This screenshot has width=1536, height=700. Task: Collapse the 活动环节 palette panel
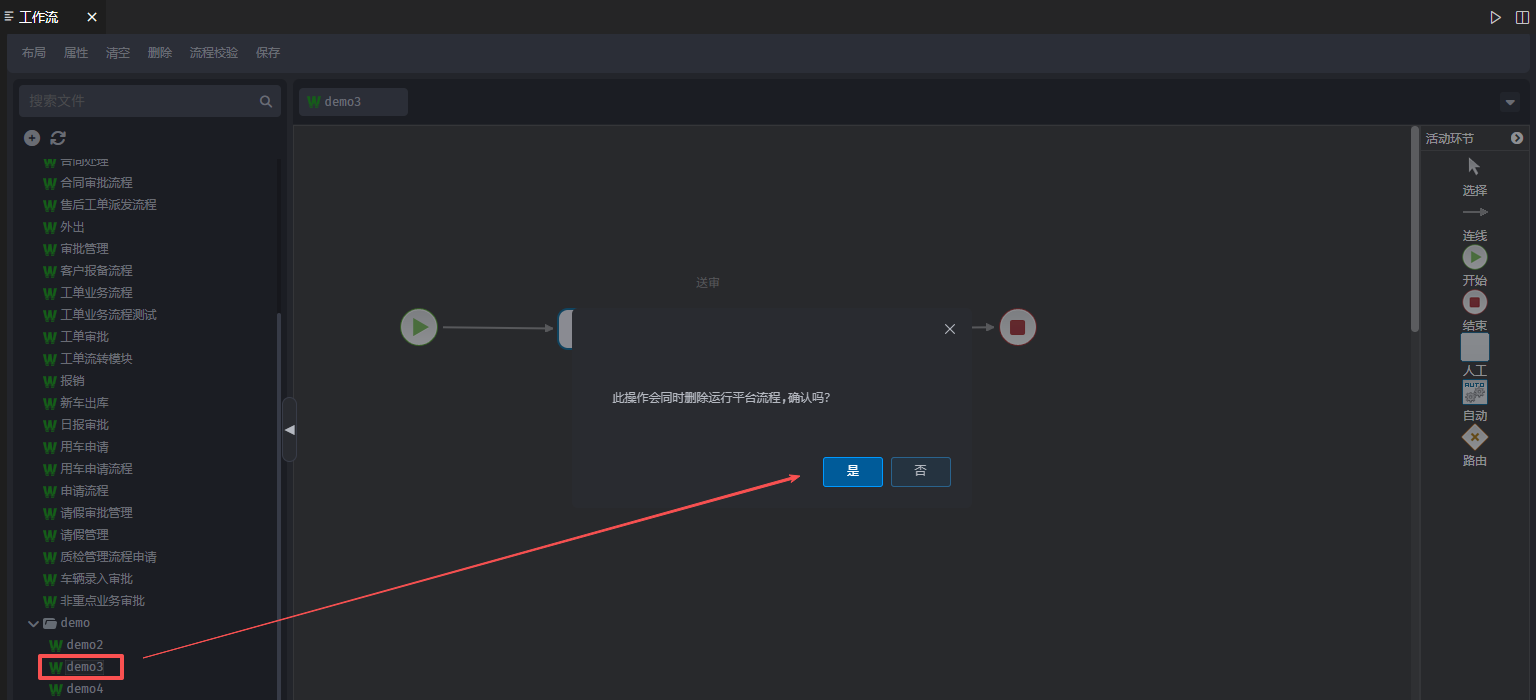[x=1516, y=138]
